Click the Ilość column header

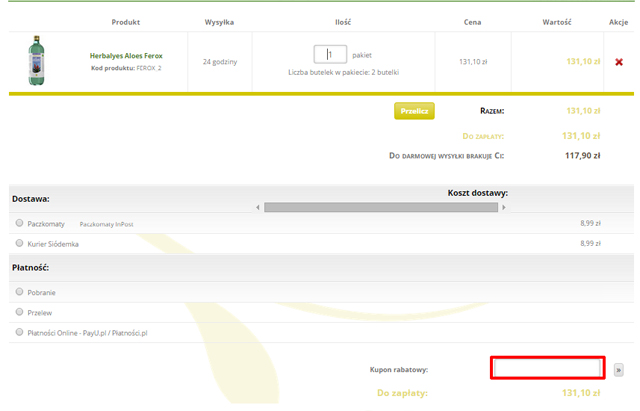coord(343,21)
